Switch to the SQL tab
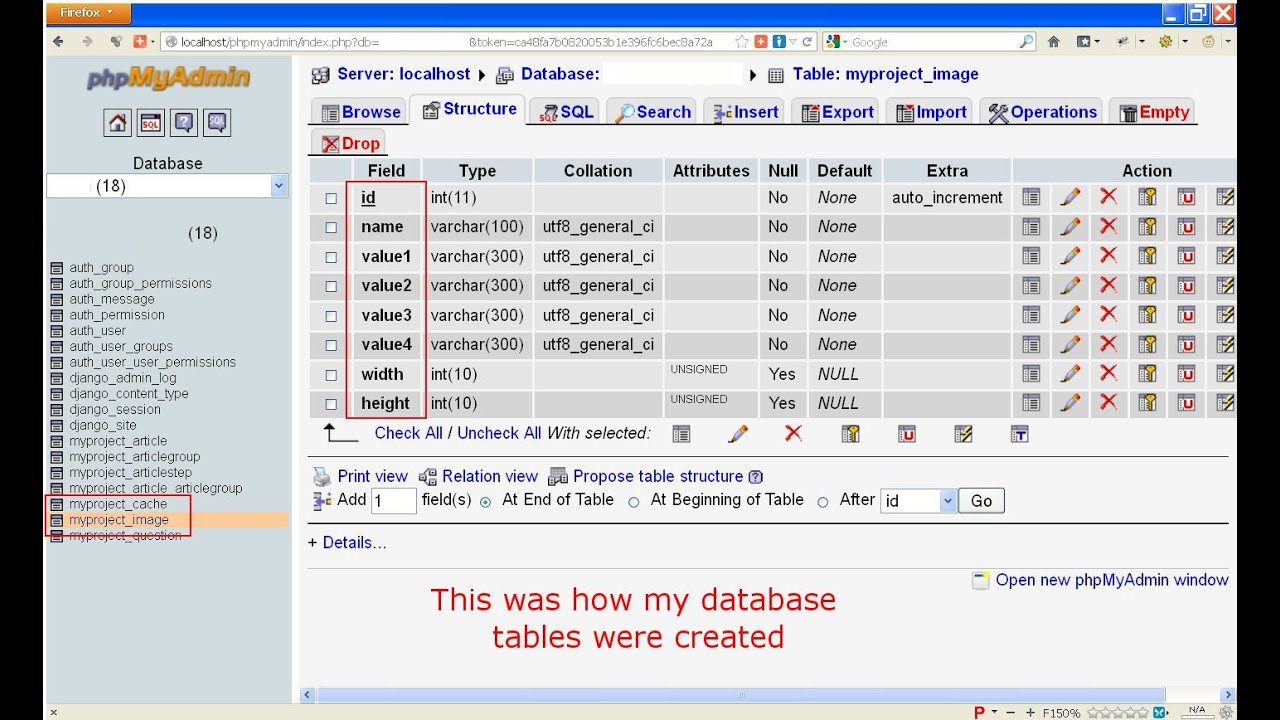Viewport: 1280px width, 720px height. tap(567, 112)
